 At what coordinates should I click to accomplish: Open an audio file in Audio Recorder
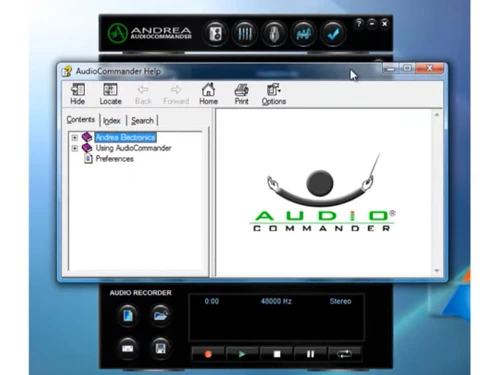[160, 315]
